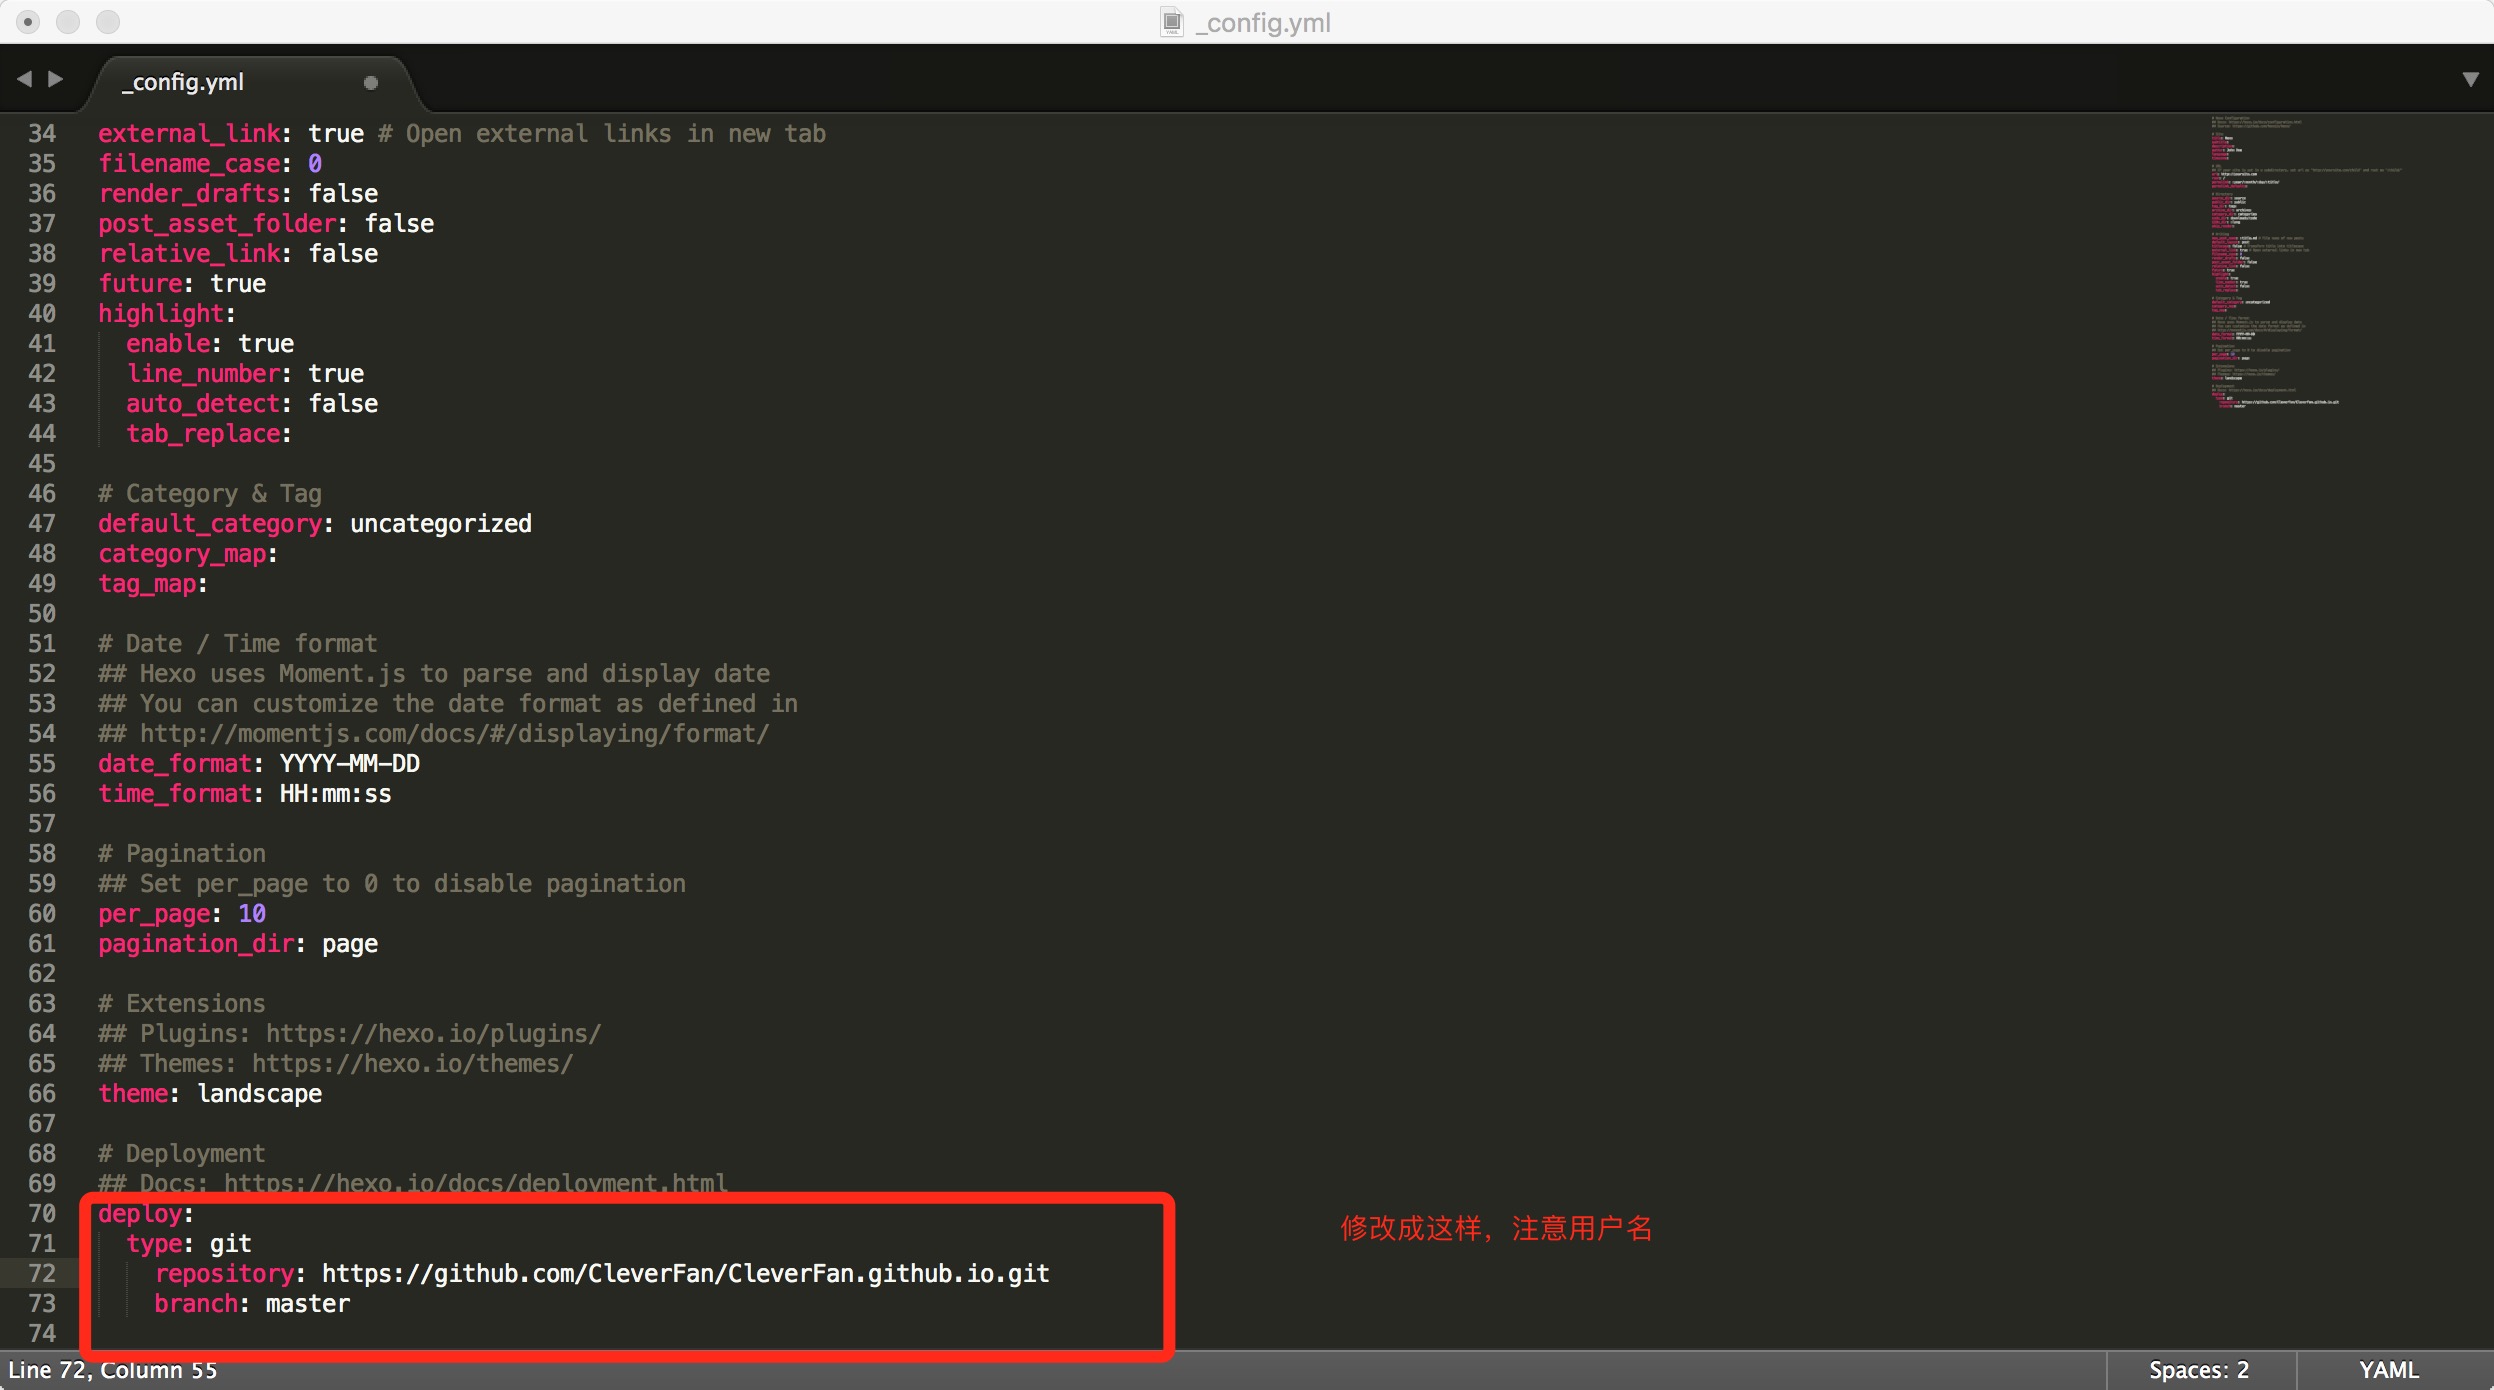The width and height of the screenshot is (2494, 1390).
Task: Open the tab list dropdown arrow
Action: pyautogui.click(x=2470, y=79)
